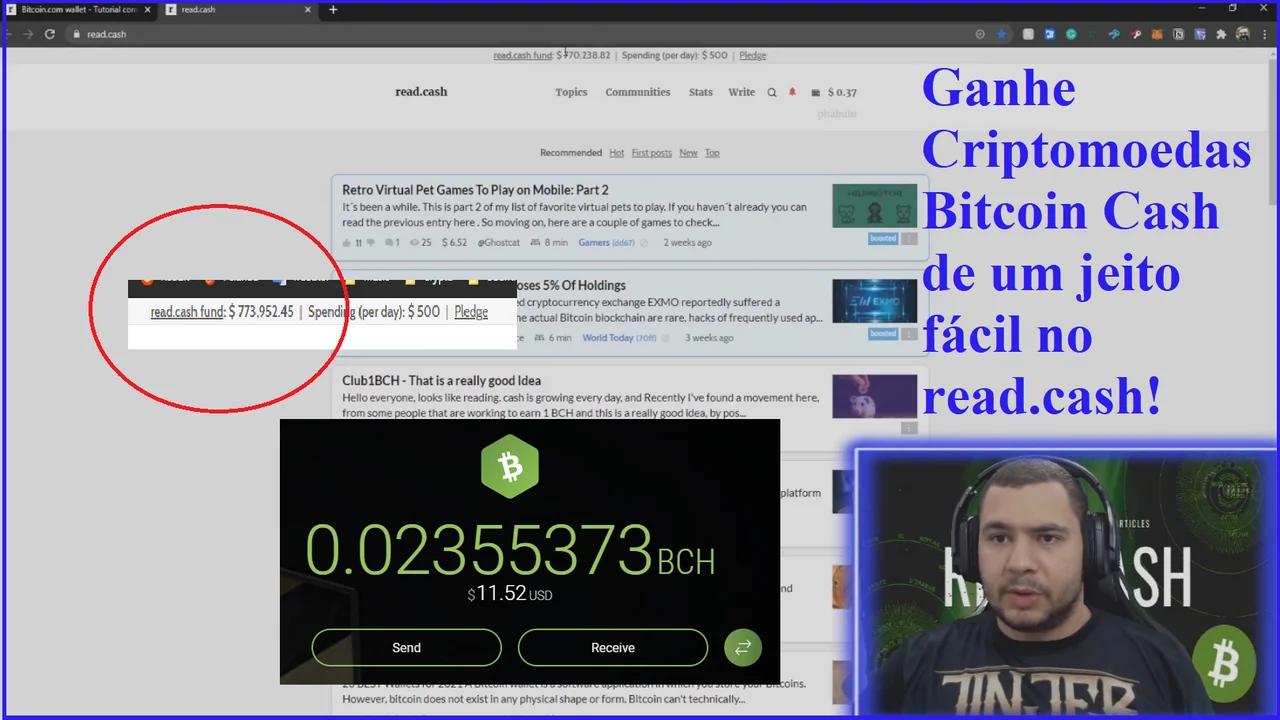Viewport: 1280px width, 720px height.
Task: Open the read.cash search magnifier icon
Action: (771, 92)
